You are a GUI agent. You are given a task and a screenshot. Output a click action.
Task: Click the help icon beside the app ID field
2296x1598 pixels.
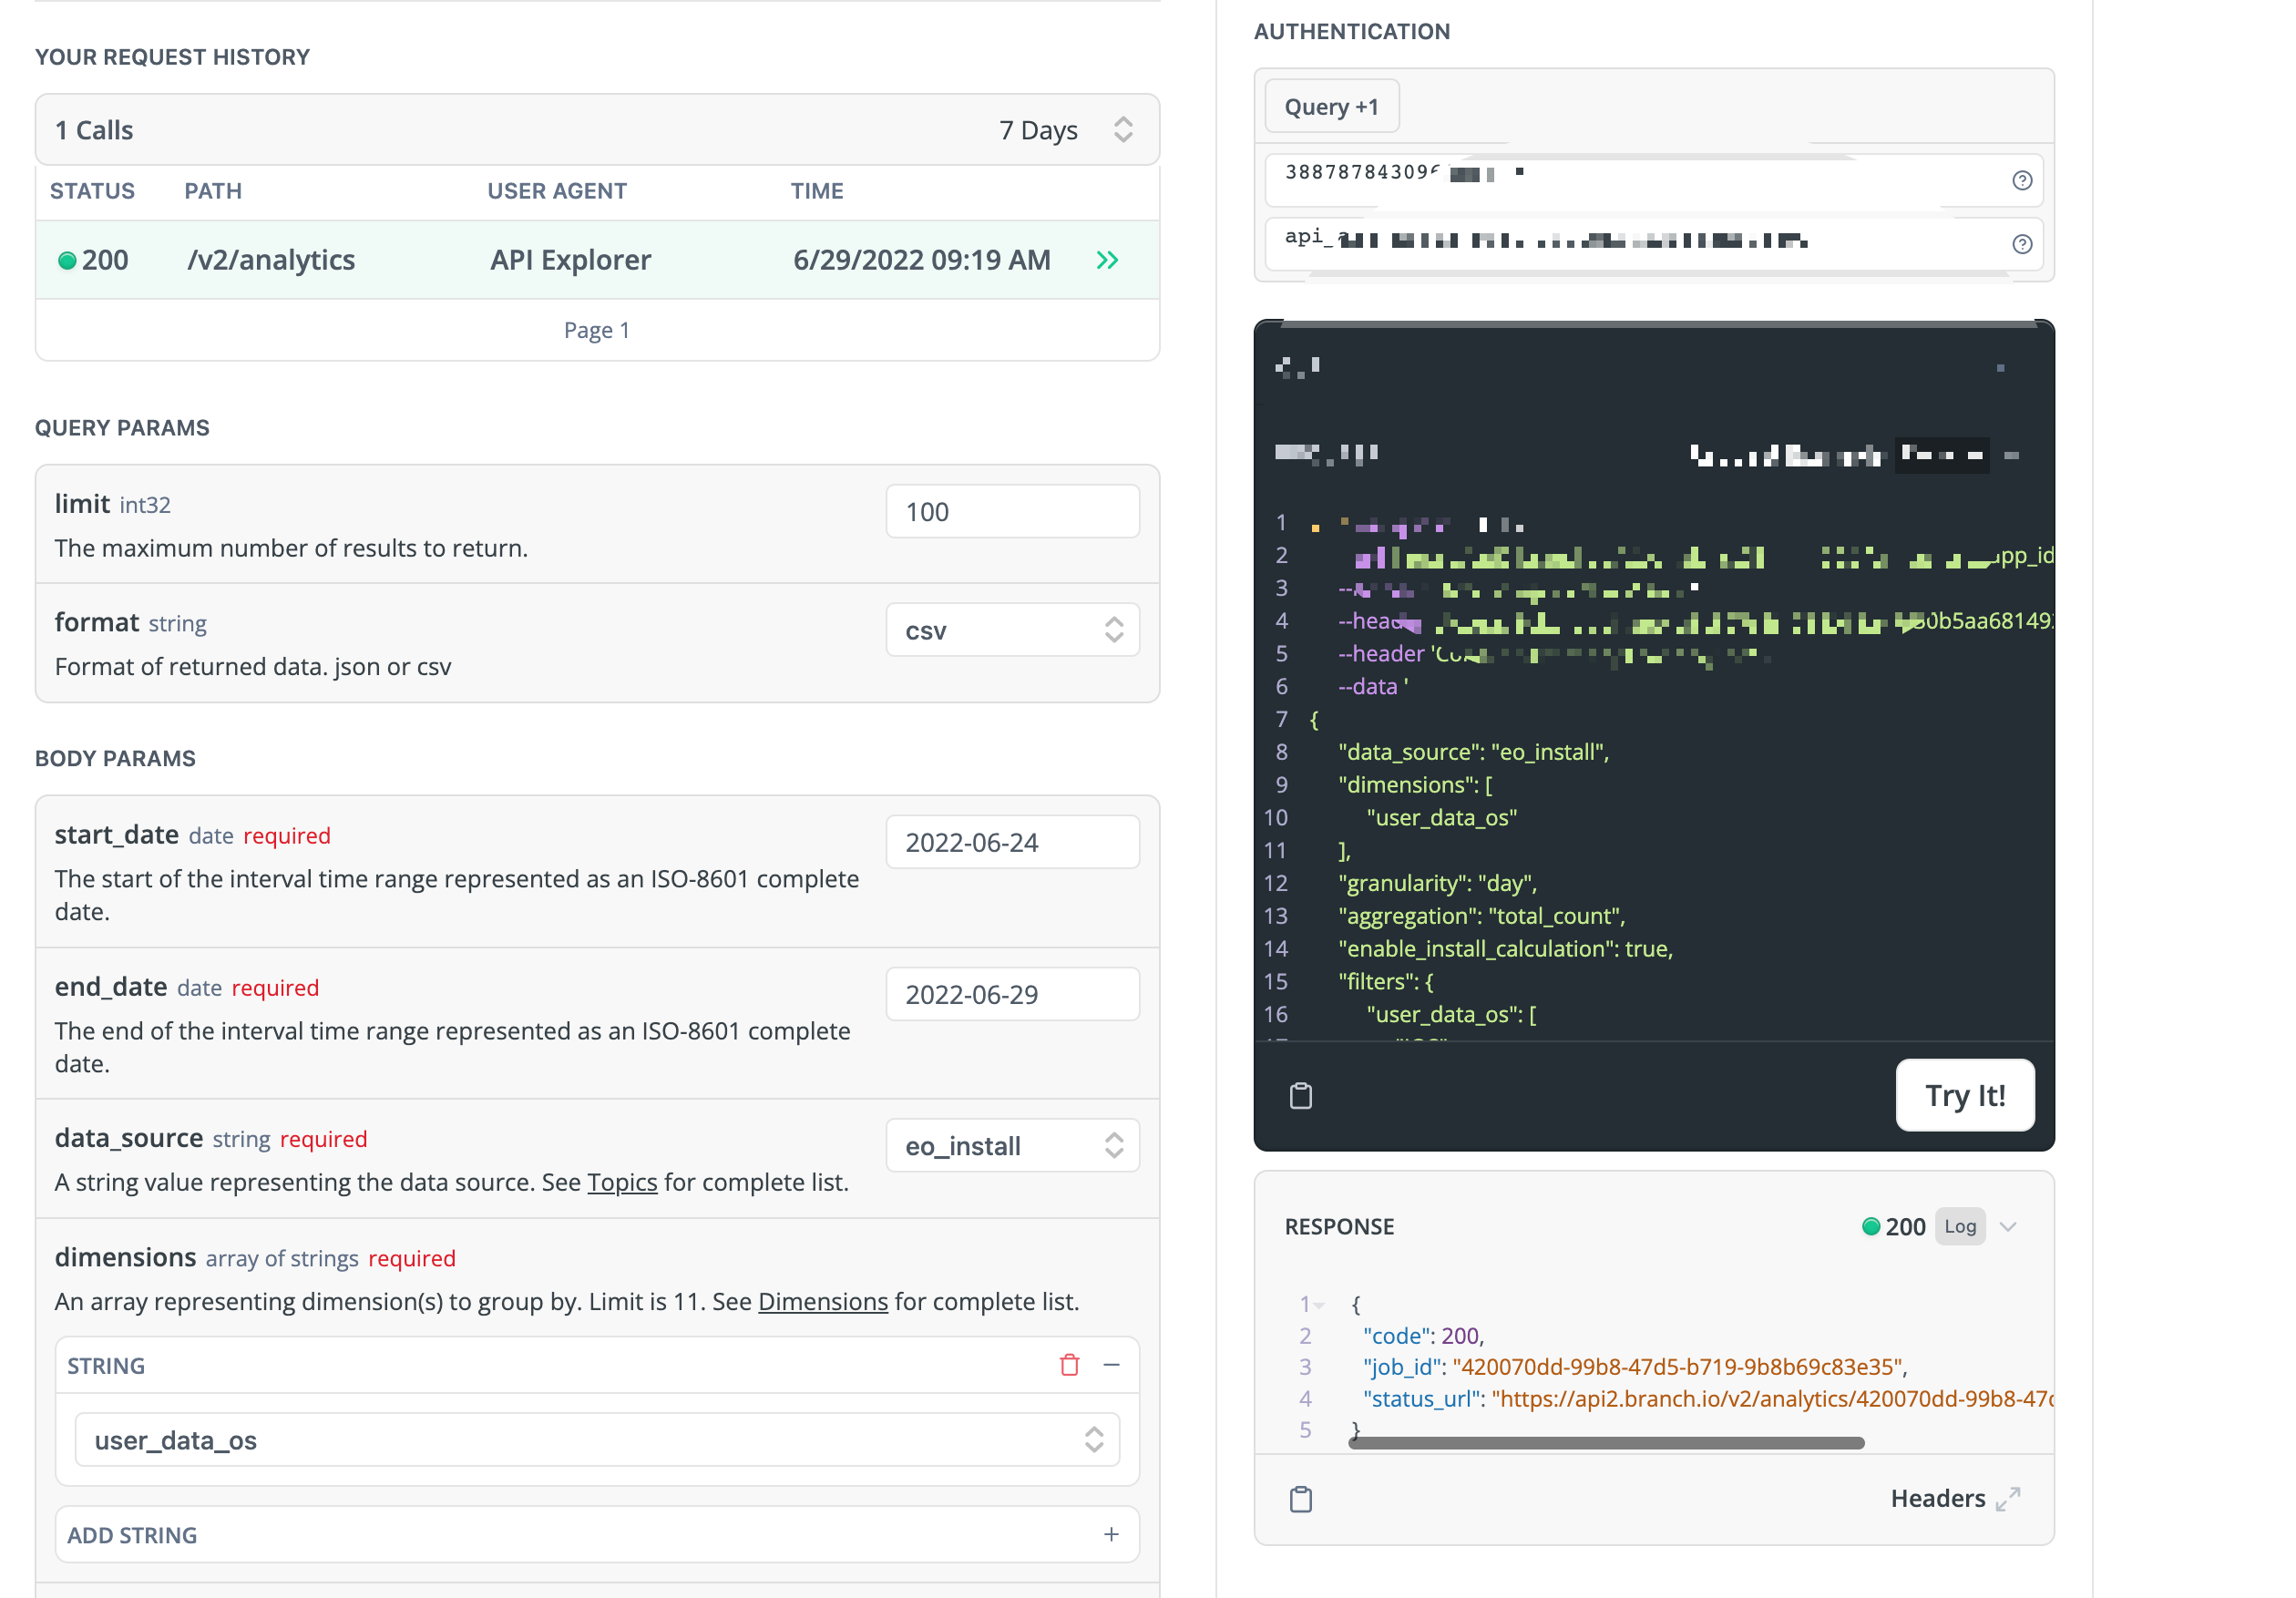pos(2021,180)
